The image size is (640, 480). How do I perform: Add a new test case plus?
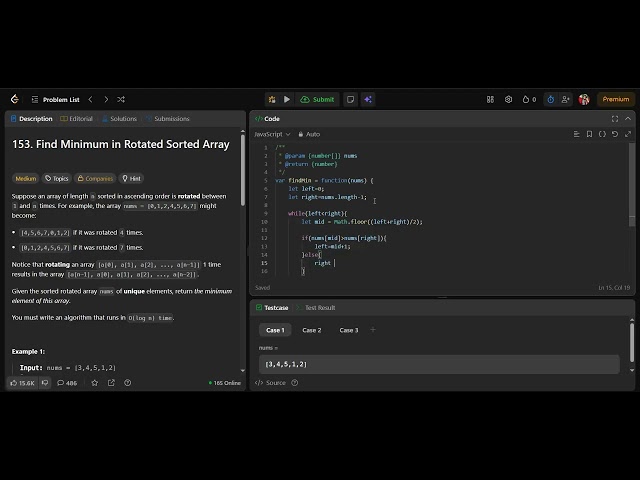pos(373,330)
